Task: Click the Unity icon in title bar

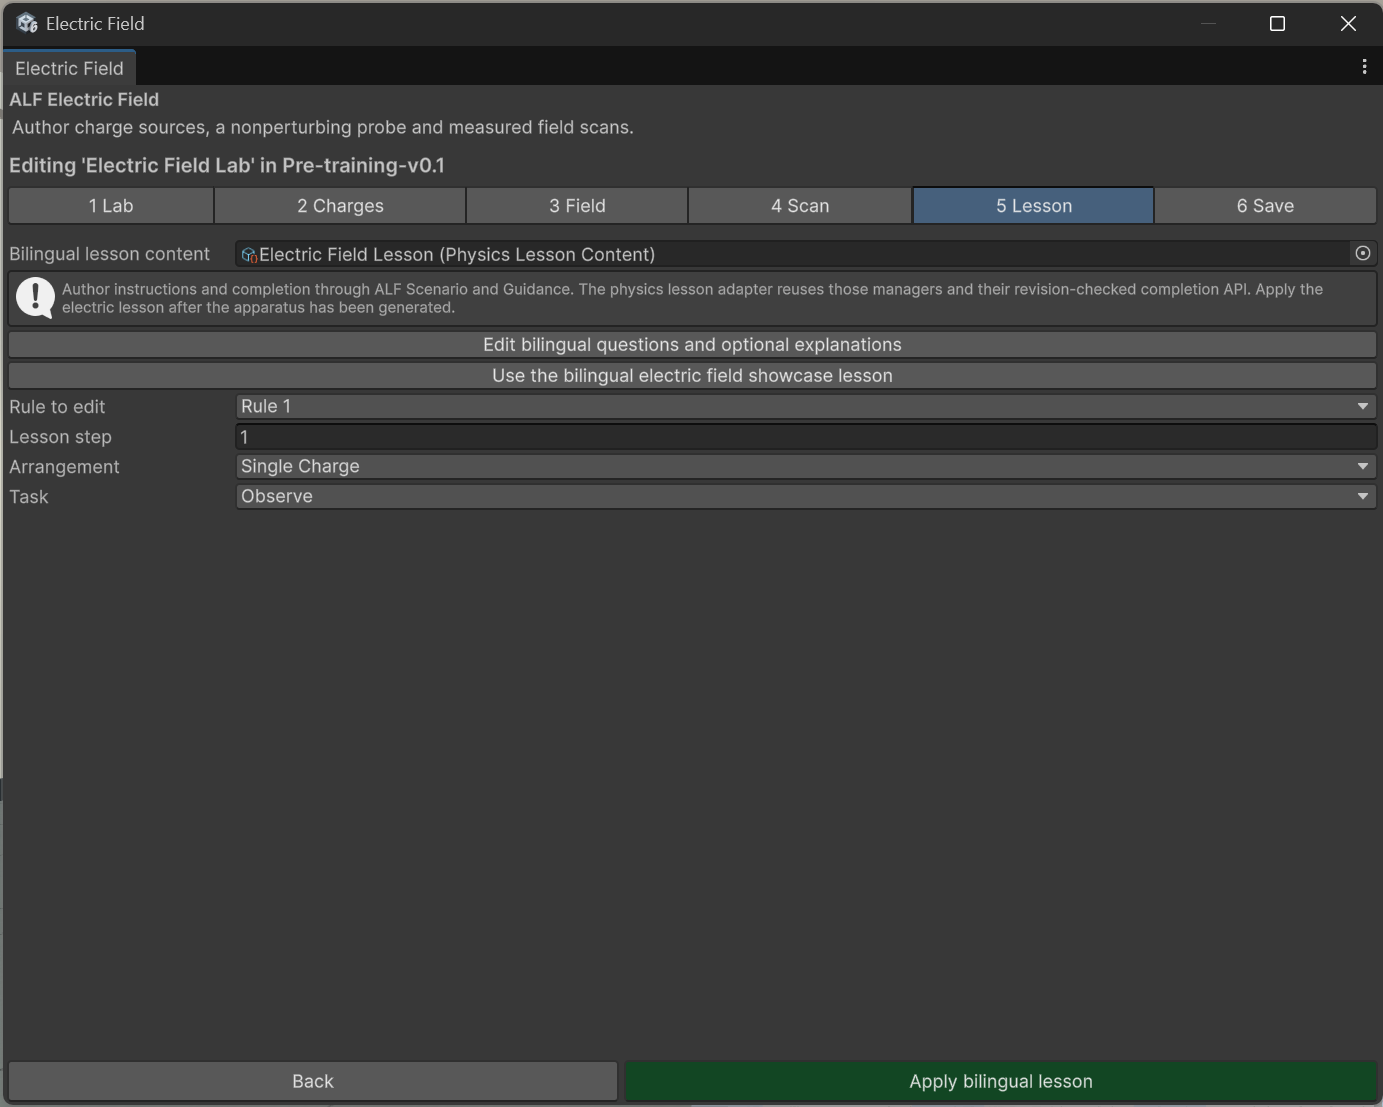Action: [x=27, y=23]
